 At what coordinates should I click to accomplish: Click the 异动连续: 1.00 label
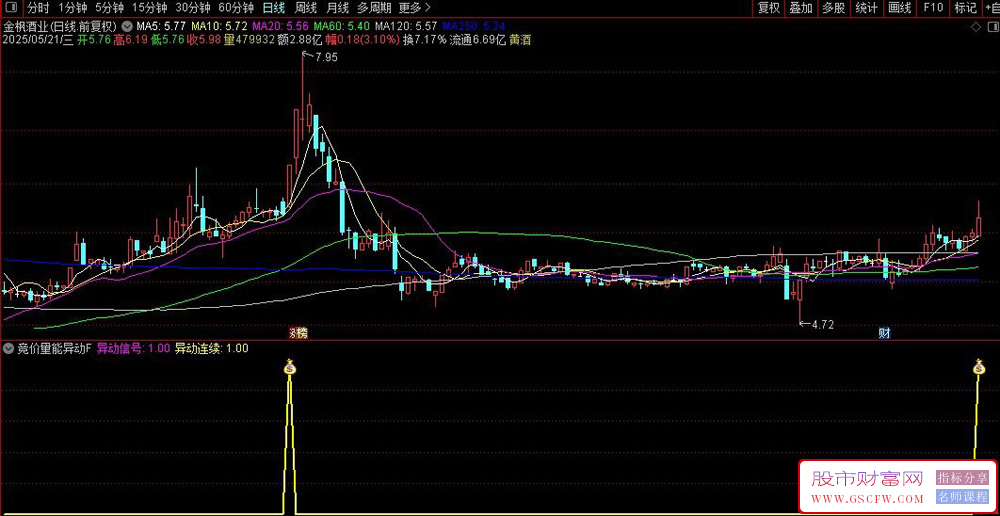212,348
